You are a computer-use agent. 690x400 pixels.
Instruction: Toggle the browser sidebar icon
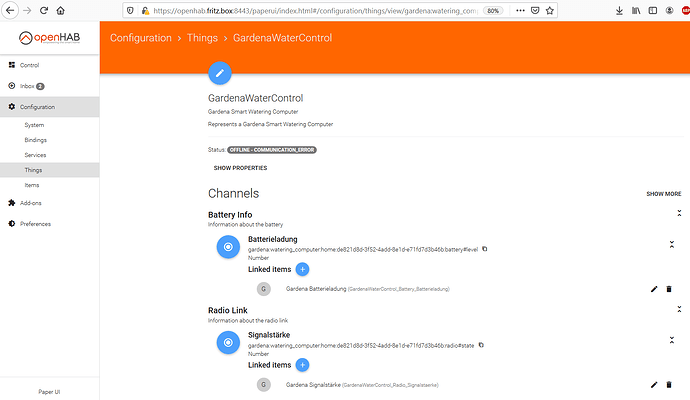point(653,11)
